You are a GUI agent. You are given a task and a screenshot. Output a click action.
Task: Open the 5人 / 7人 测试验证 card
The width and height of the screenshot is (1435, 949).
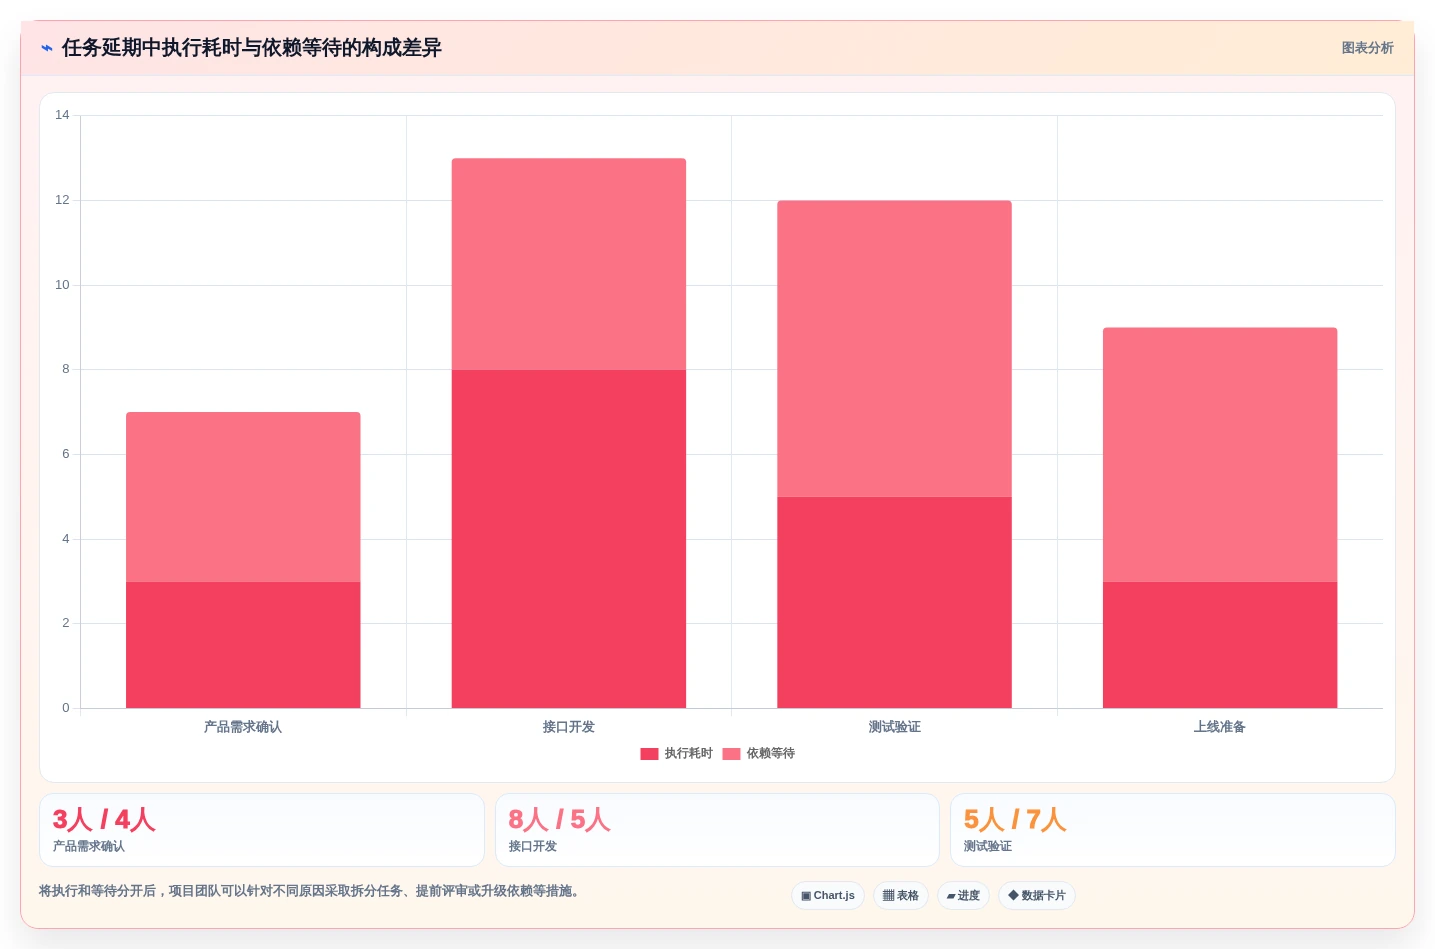1172,830
